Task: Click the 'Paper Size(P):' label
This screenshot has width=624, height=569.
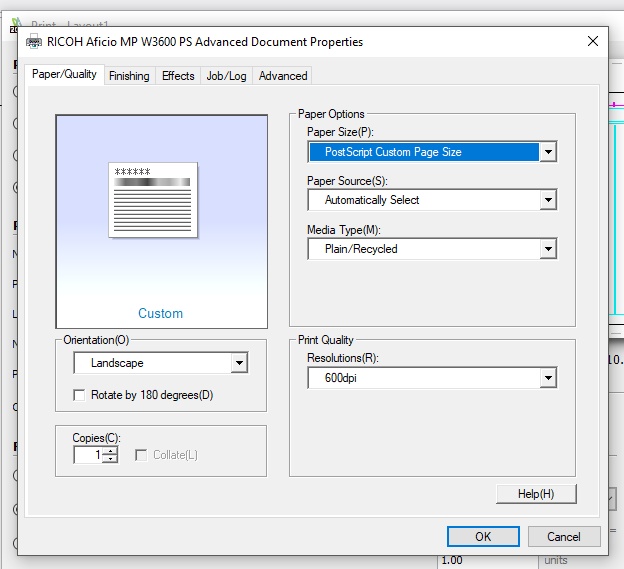Action: (340, 132)
